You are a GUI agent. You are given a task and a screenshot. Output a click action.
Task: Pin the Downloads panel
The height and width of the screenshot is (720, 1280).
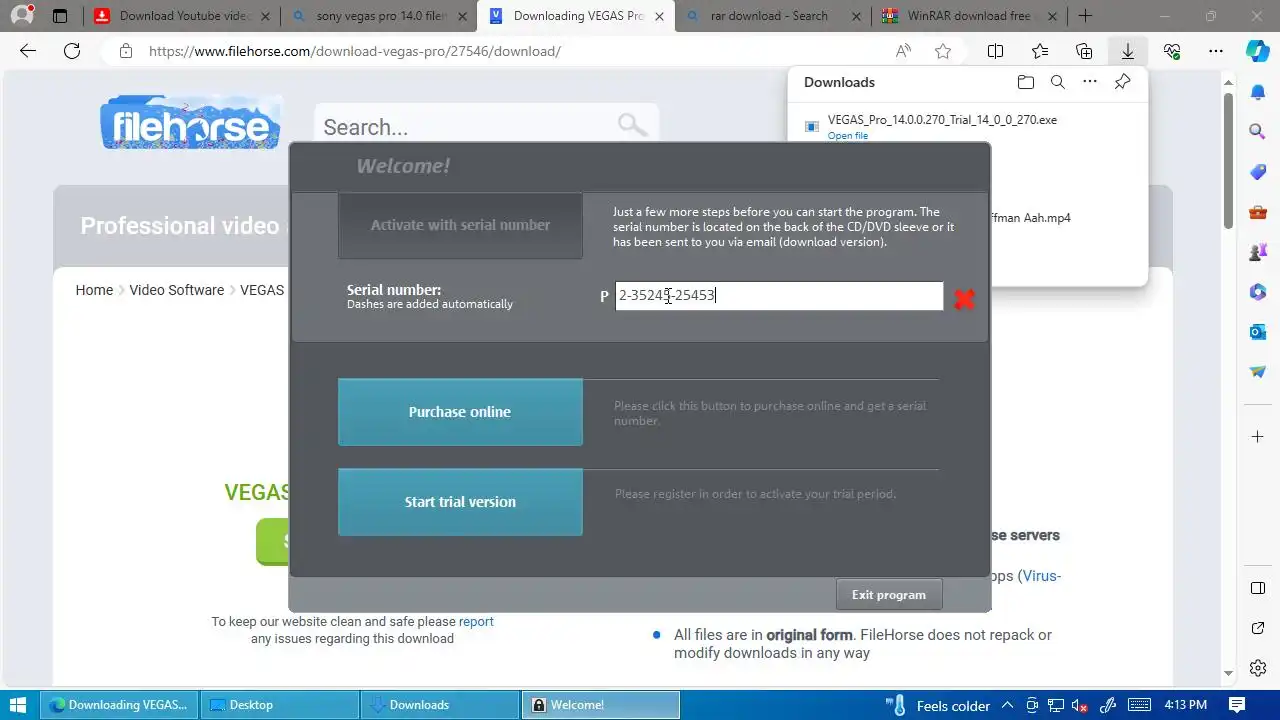[x=1123, y=82]
